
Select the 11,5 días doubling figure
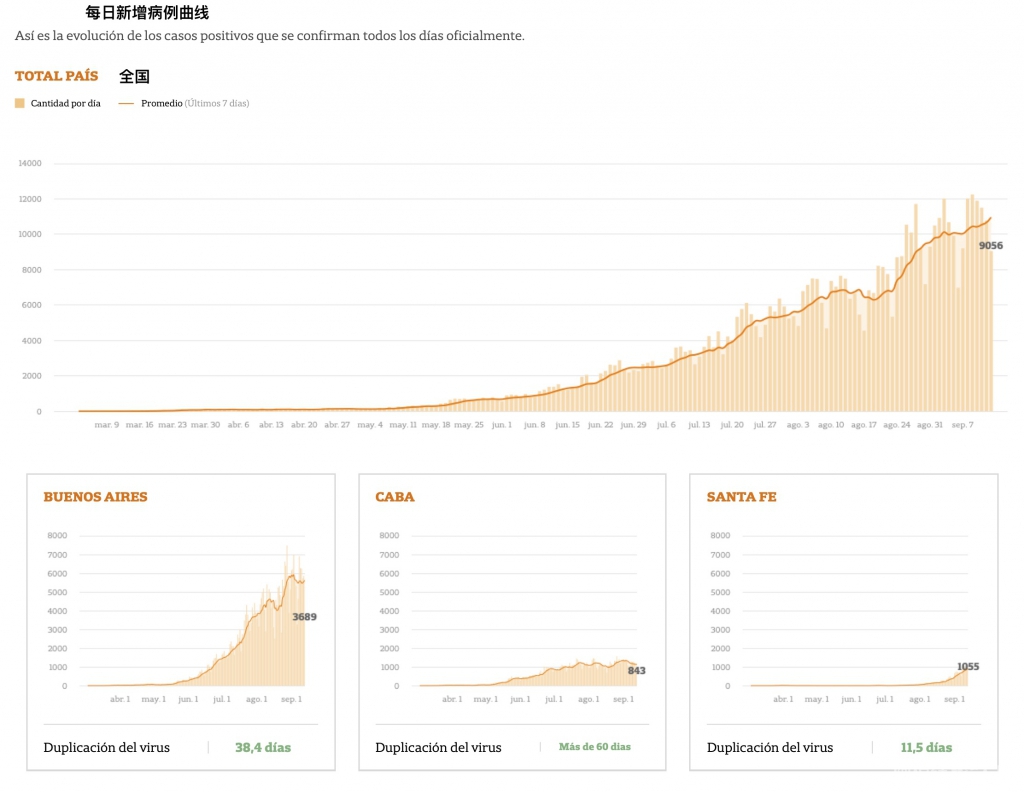pyautogui.click(x=926, y=747)
